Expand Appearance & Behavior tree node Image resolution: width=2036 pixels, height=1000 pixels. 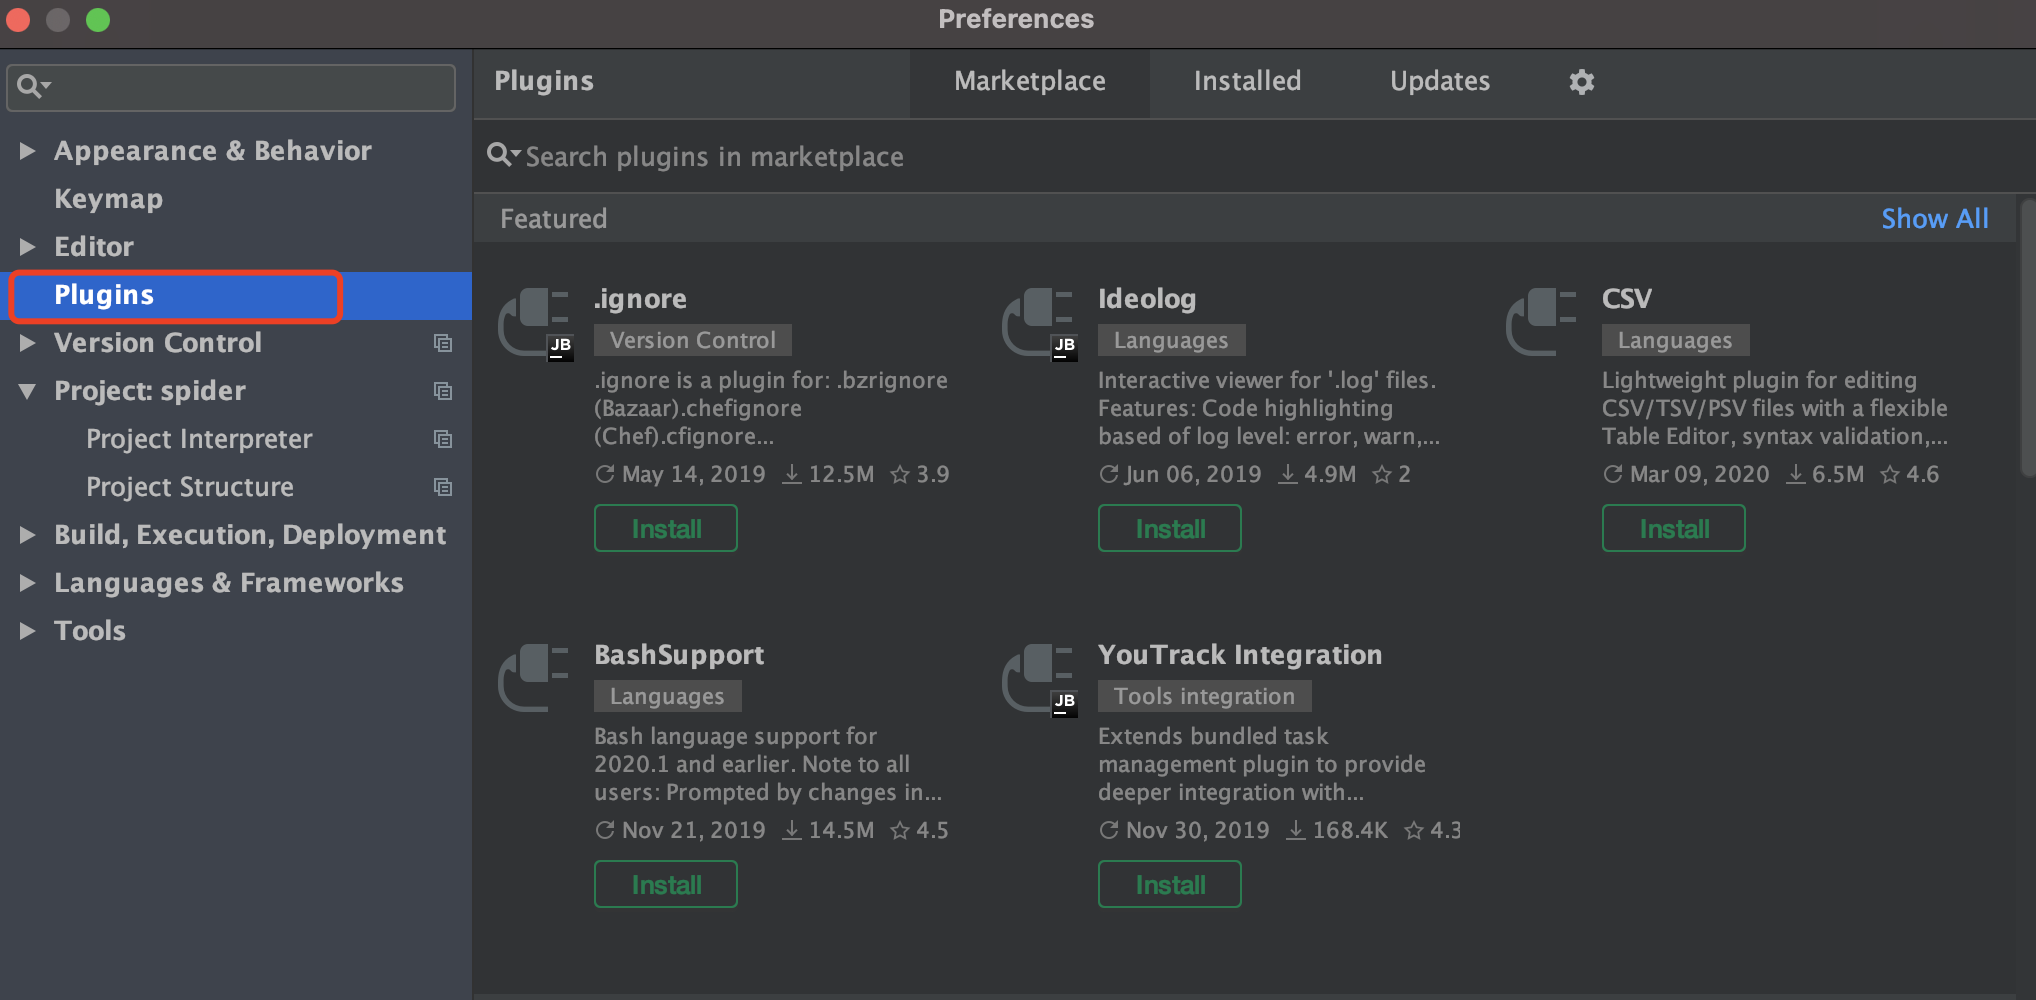point(27,151)
